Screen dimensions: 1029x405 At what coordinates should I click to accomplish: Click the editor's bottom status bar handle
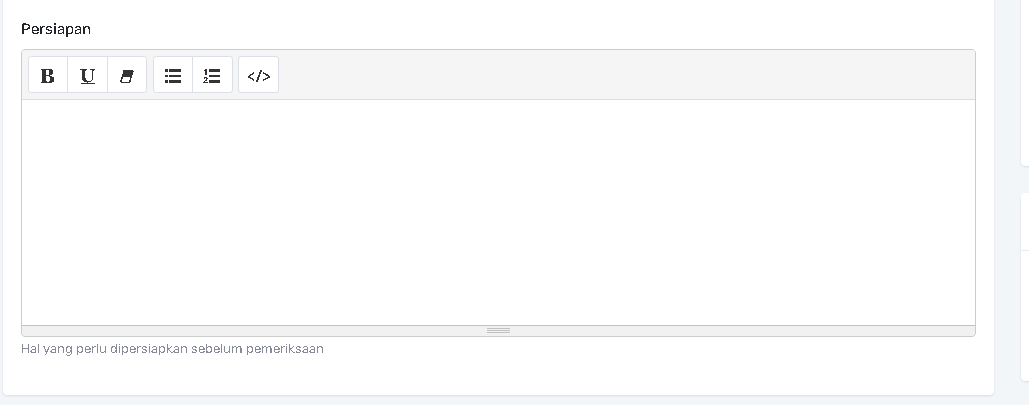[x=498, y=330]
